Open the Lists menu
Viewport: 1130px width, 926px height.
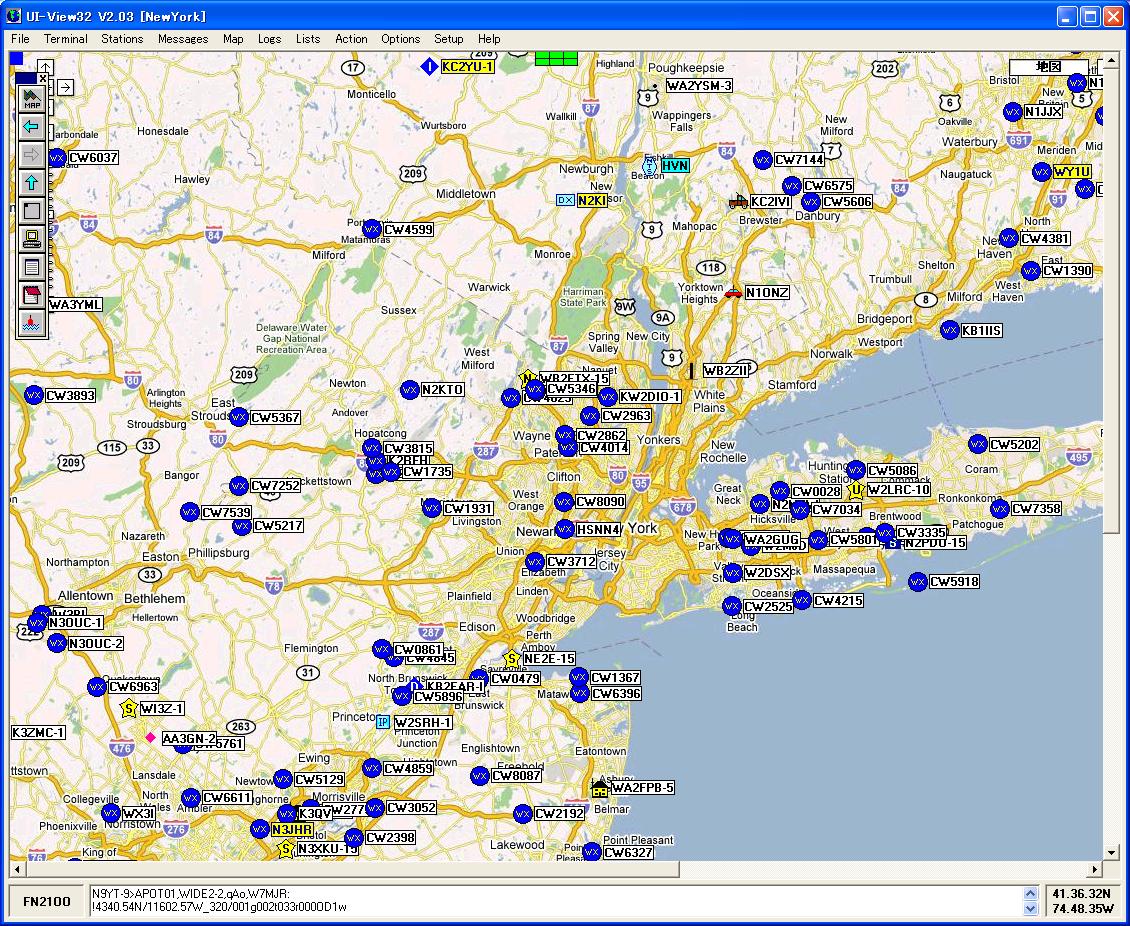tap(308, 39)
